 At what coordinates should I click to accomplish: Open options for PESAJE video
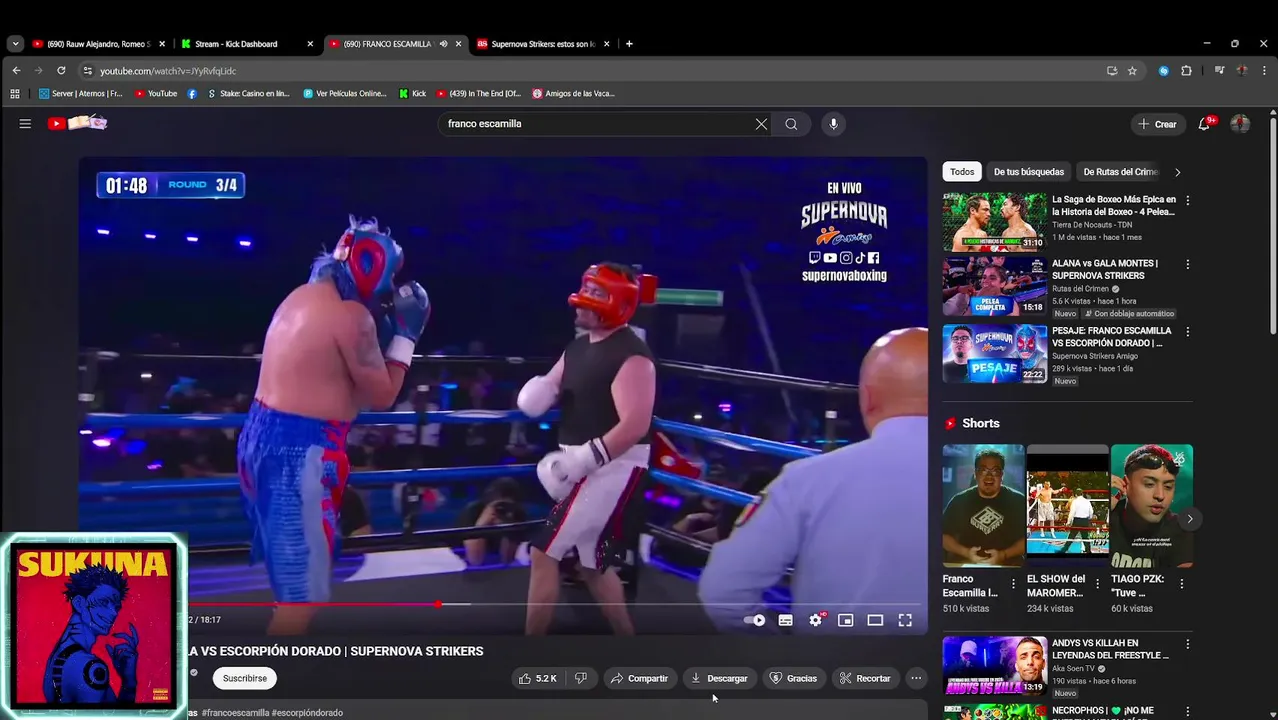[x=1188, y=331]
